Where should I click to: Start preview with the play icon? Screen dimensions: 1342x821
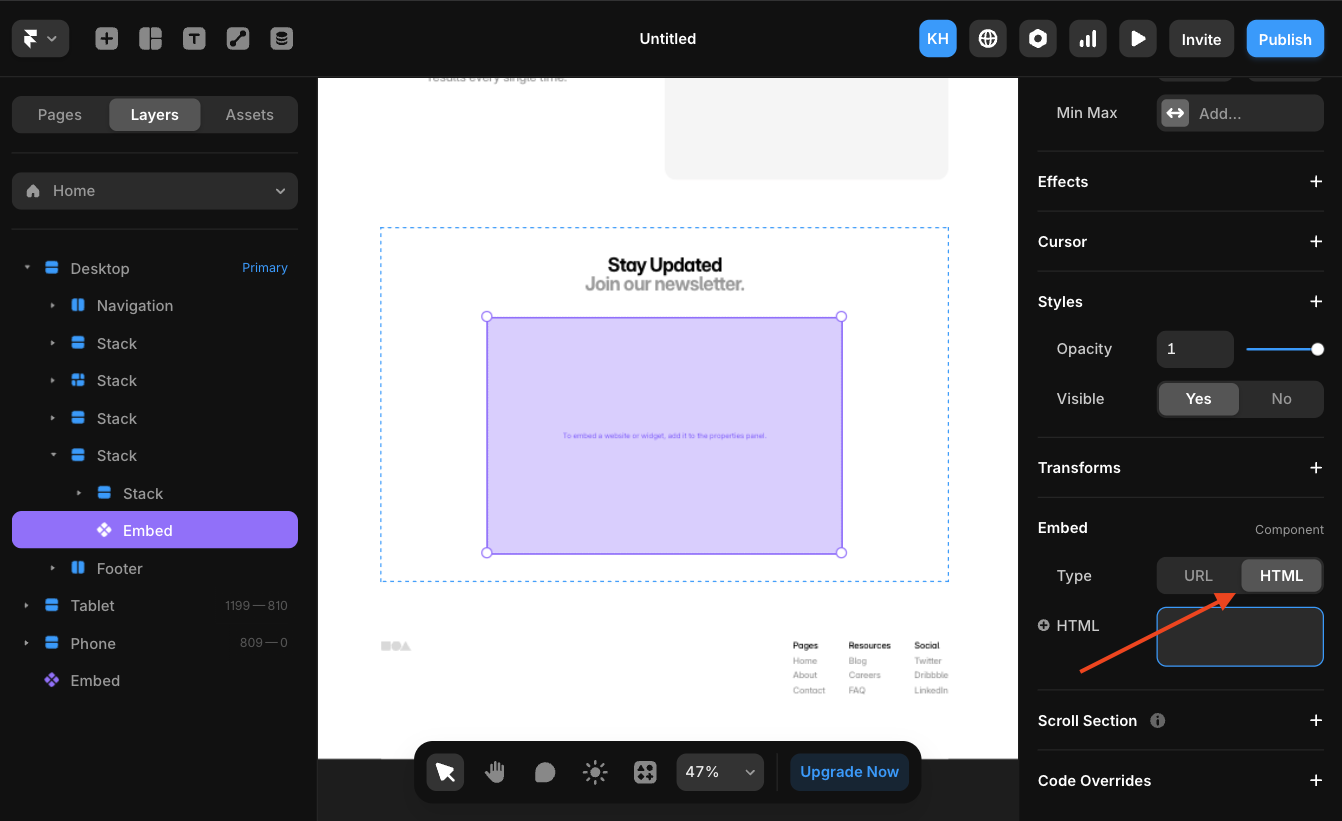point(1138,38)
